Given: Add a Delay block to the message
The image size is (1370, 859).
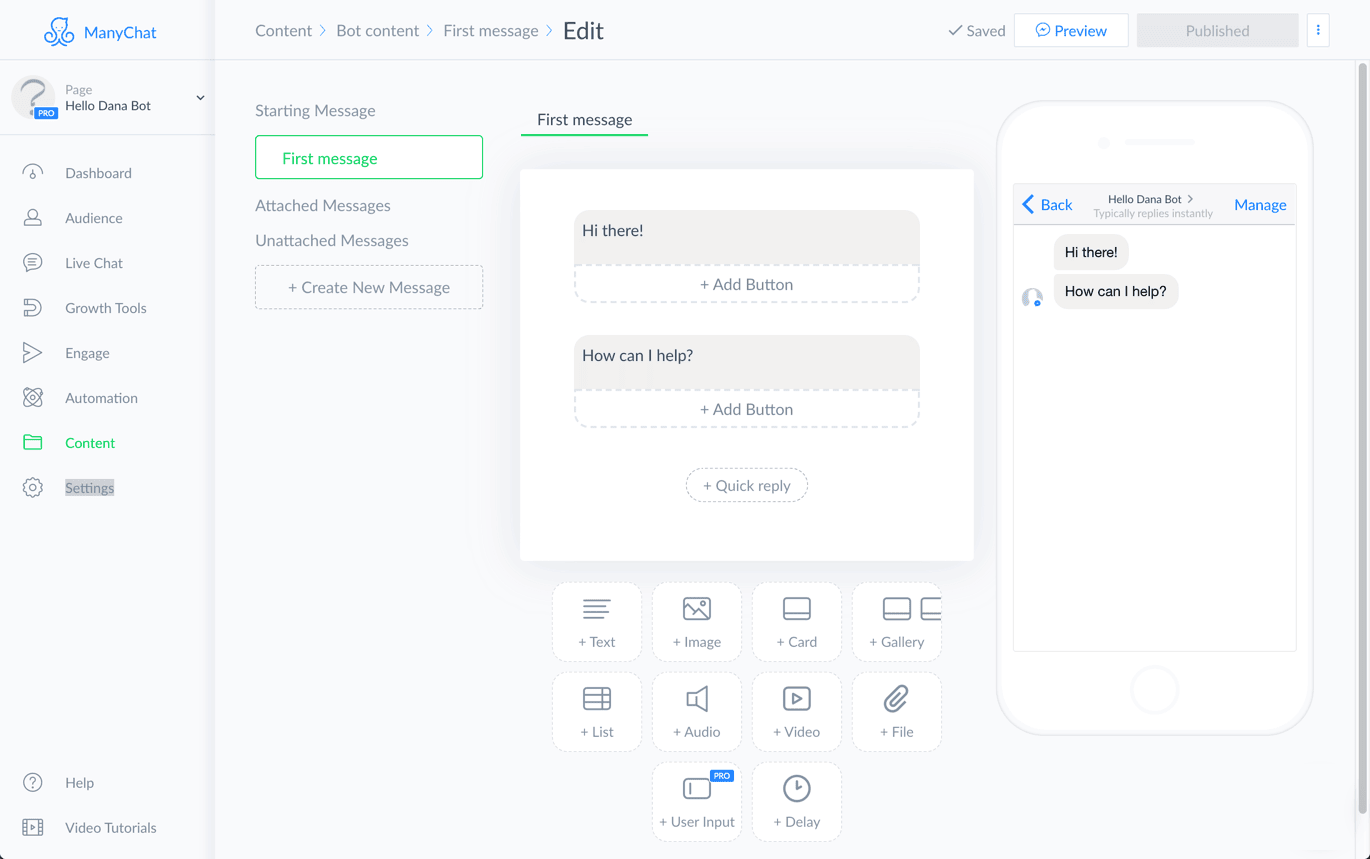Looking at the screenshot, I should [796, 801].
